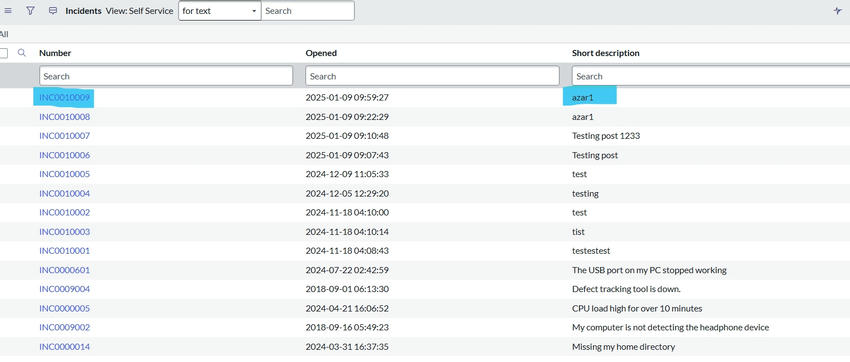Sort by the Number column header

(x=55, y=53)
